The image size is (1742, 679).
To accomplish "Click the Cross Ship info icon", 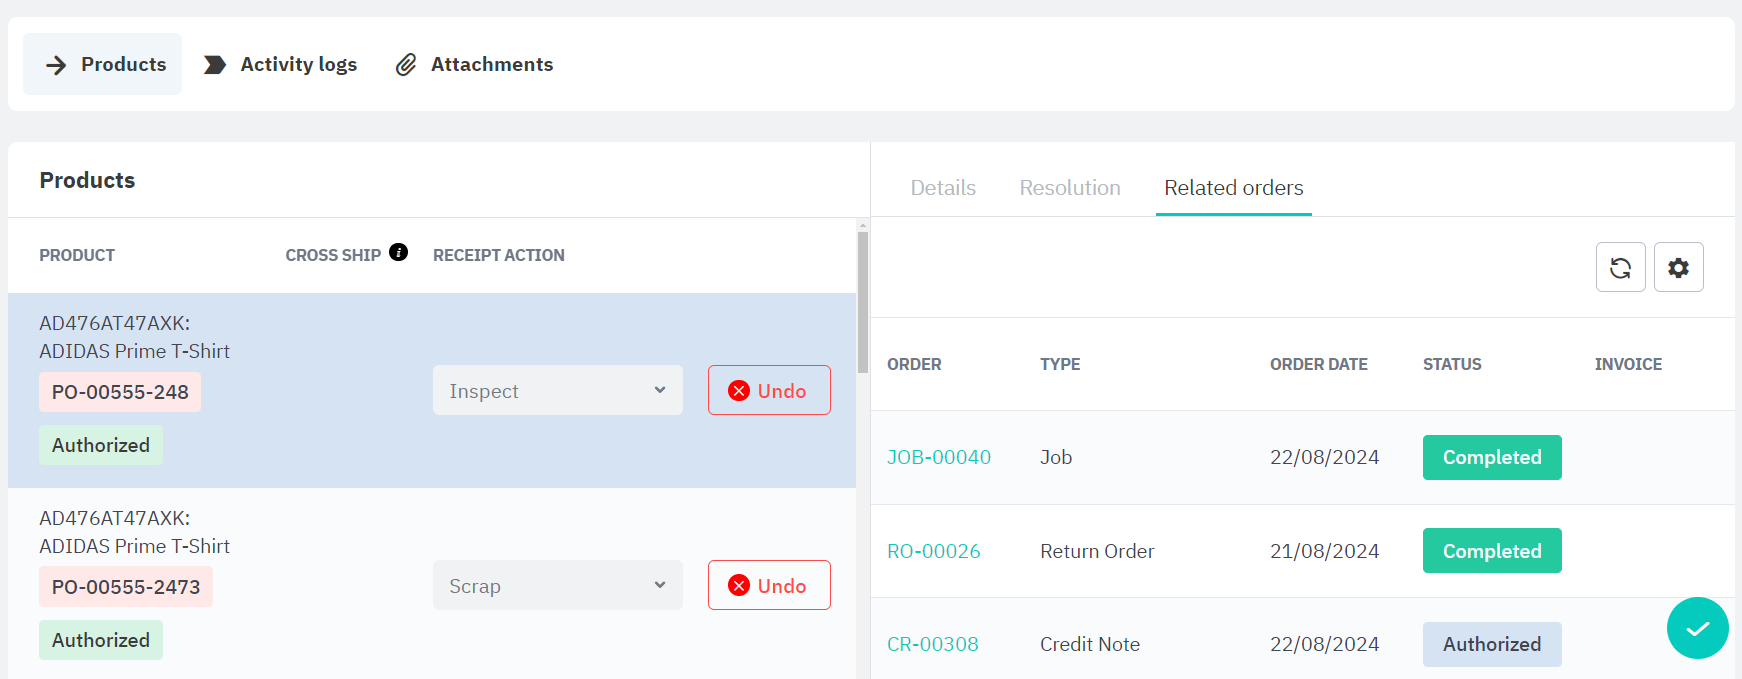I will click(x=398, y=252).
